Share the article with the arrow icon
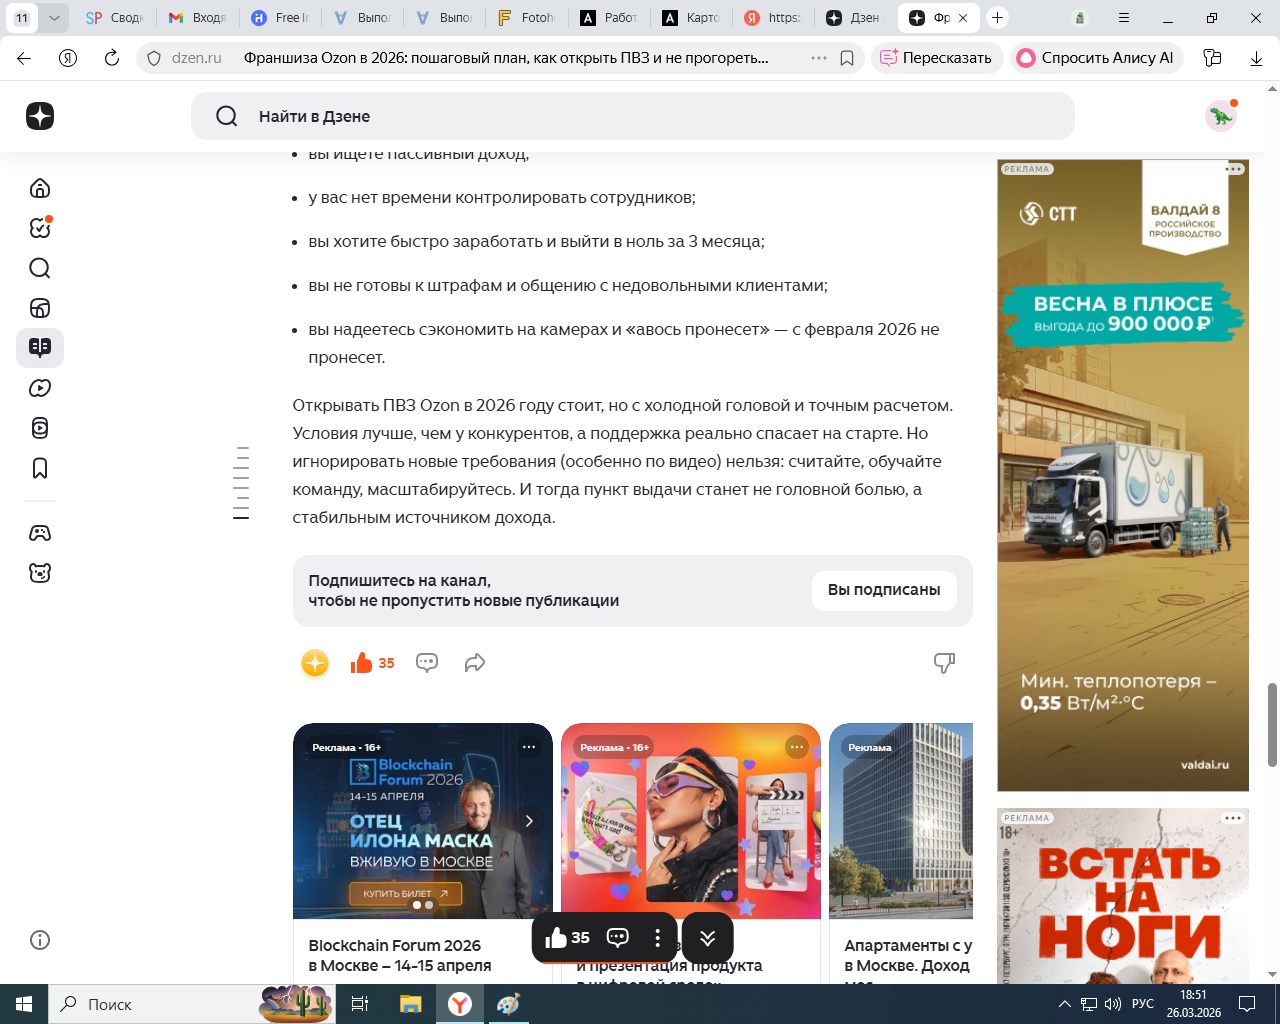Image resolution: width=1280 pixels, height=1024 pixels. (475, 662)
